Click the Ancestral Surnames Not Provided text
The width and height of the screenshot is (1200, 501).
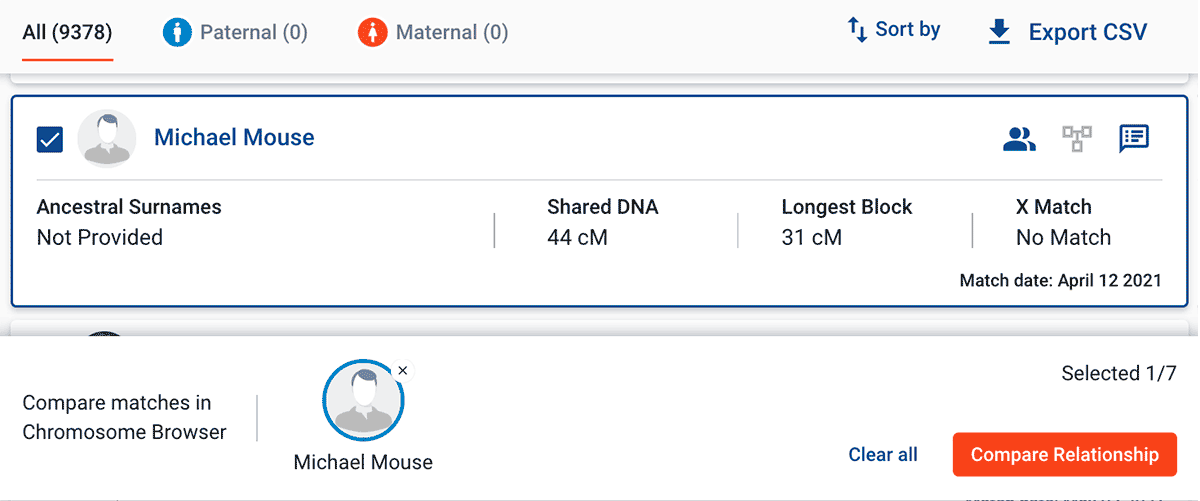click(x=100, y=238)
